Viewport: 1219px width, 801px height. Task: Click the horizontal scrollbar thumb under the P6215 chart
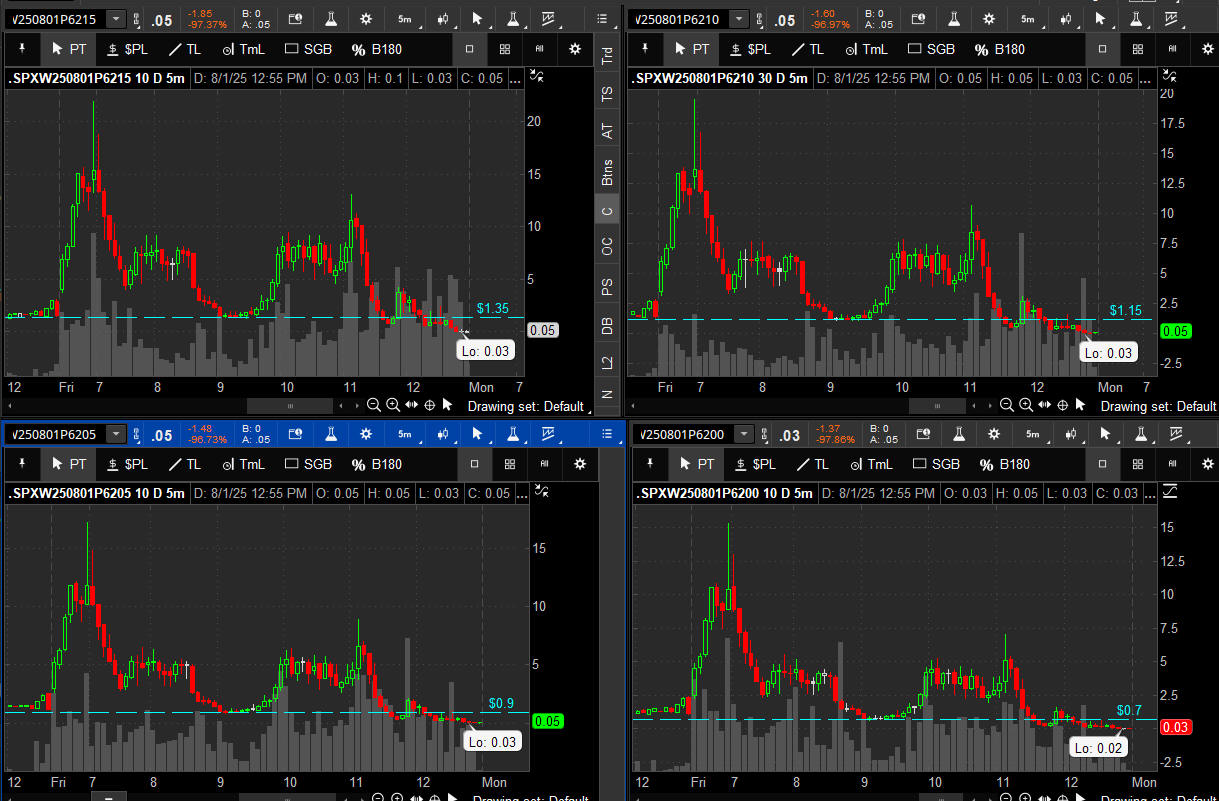click(x=290, y=405)
